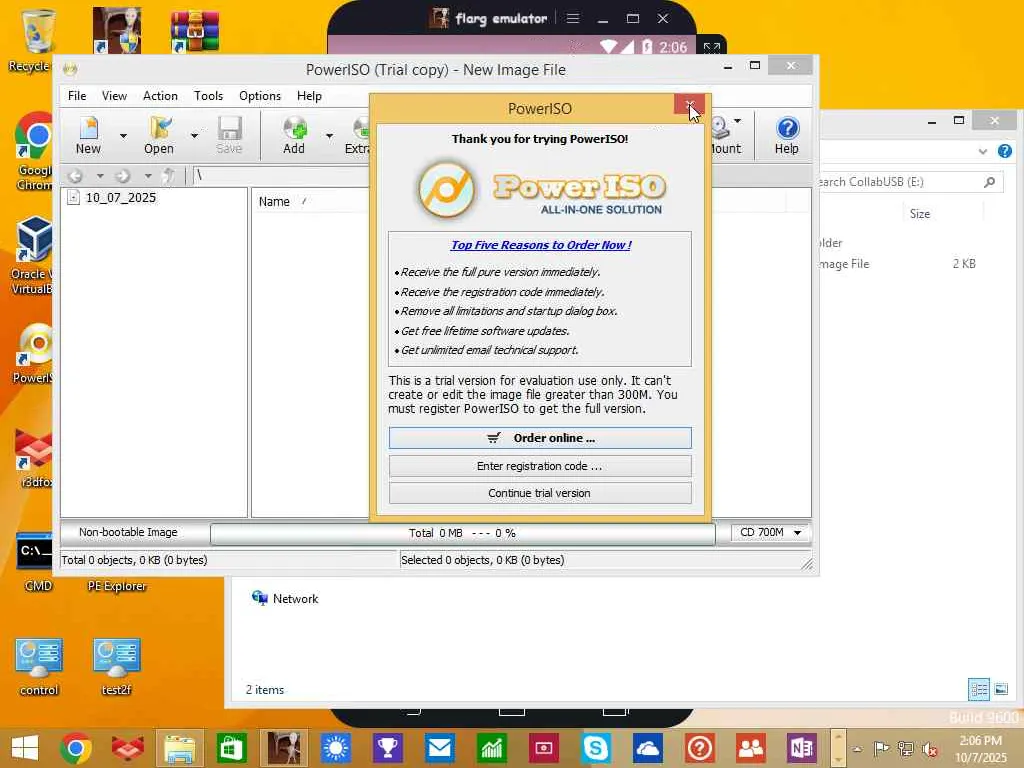Expand the Open button dropdown arrow

pos(194,136)
